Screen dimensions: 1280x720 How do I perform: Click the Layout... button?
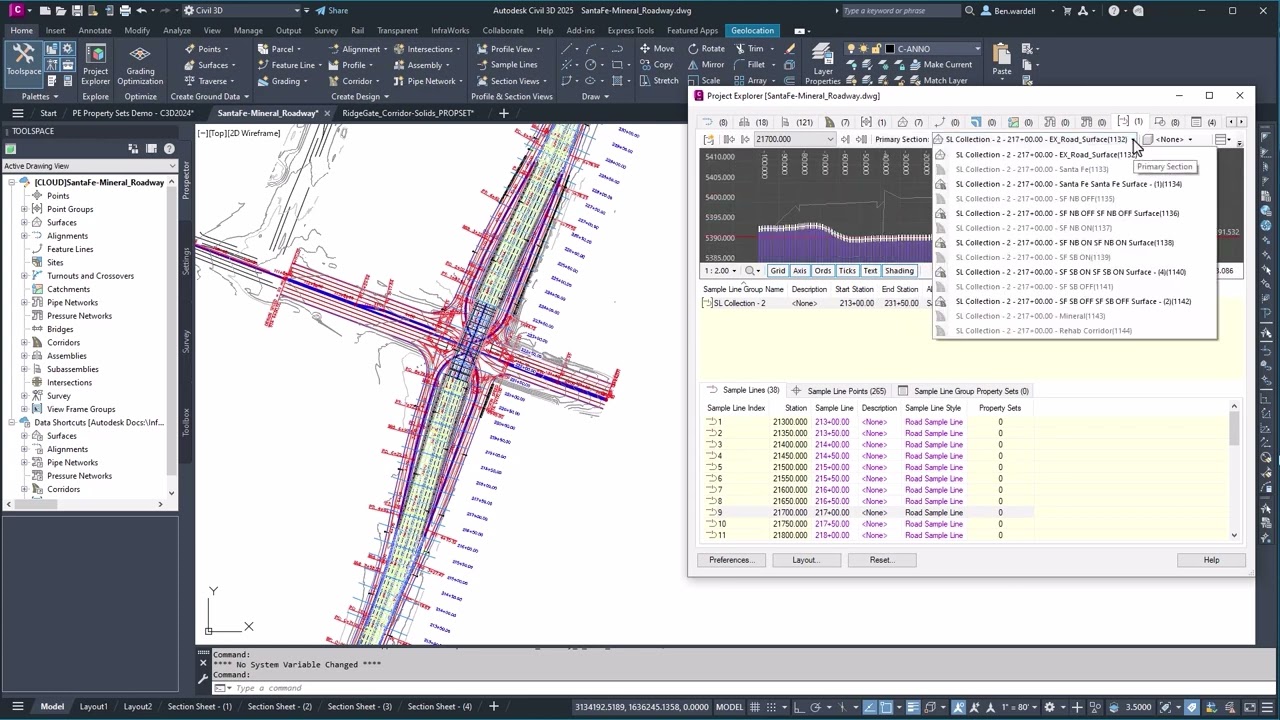pyautogui.click(x=806, y=560)
